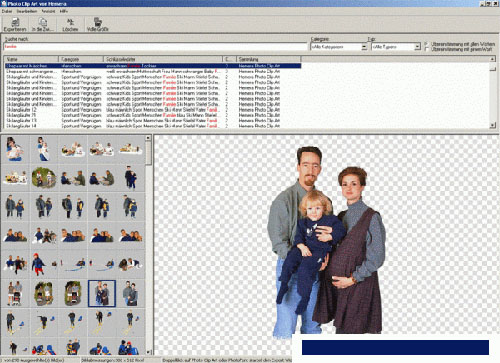Sort results by Sammlung column header
This screenshot has height=363, width=500.
269,59
